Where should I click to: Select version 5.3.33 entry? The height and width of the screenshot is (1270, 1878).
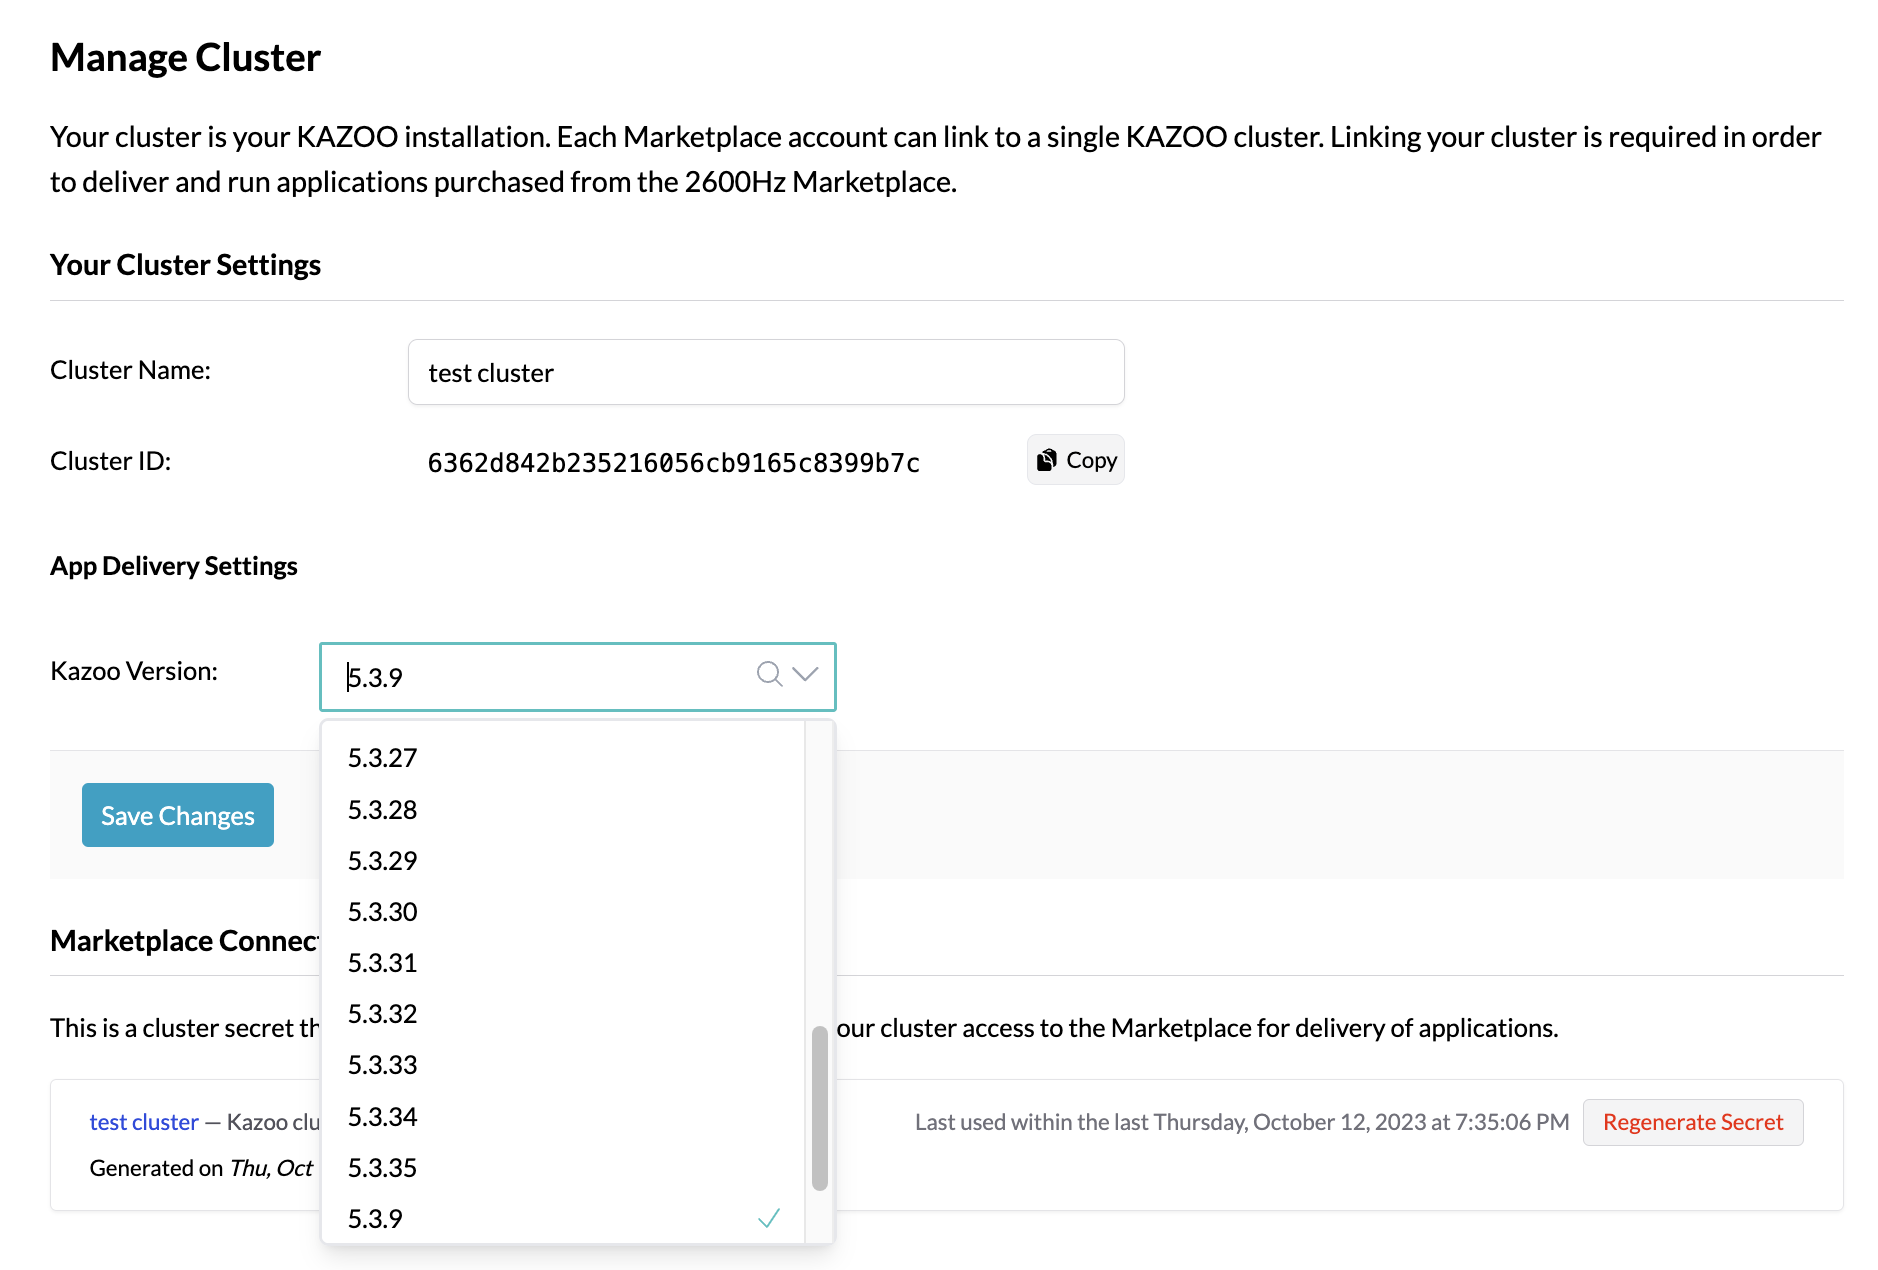tap(563, 1065)
